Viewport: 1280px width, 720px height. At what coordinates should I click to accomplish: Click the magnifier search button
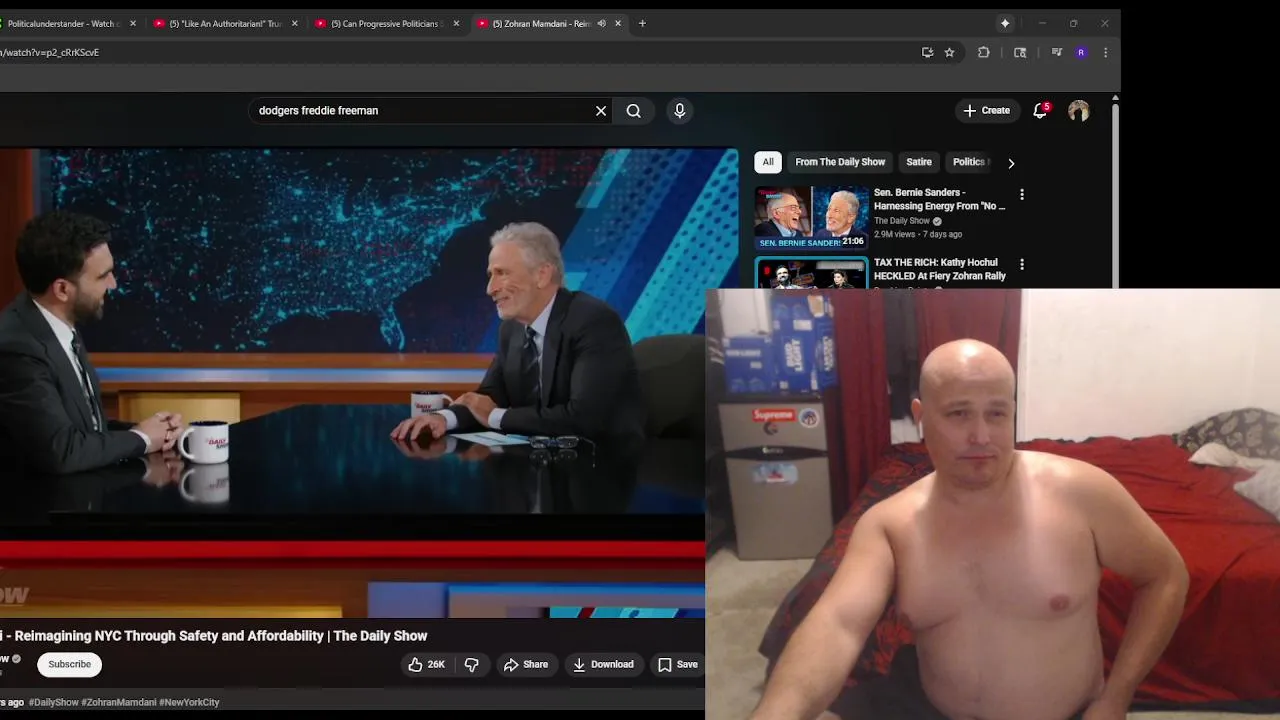(x=634, y=111)
